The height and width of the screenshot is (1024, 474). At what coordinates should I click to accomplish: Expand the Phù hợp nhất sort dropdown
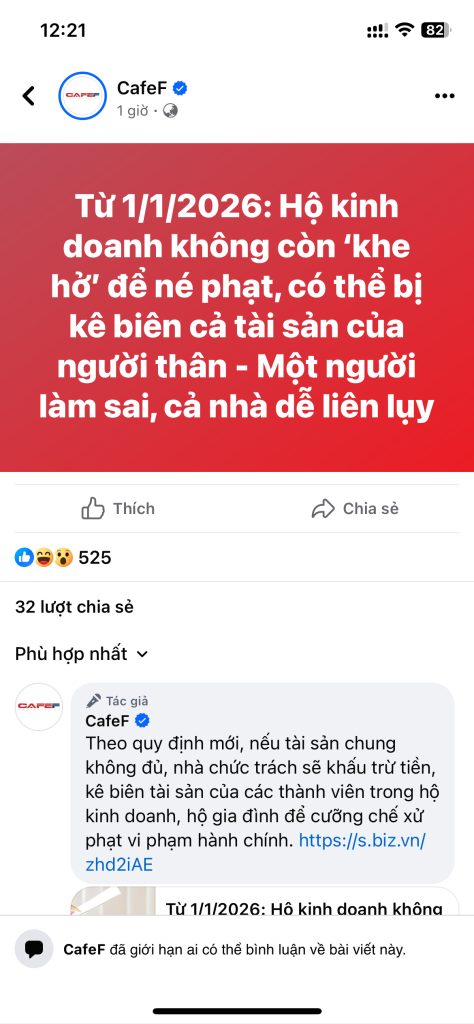[82, 654]
